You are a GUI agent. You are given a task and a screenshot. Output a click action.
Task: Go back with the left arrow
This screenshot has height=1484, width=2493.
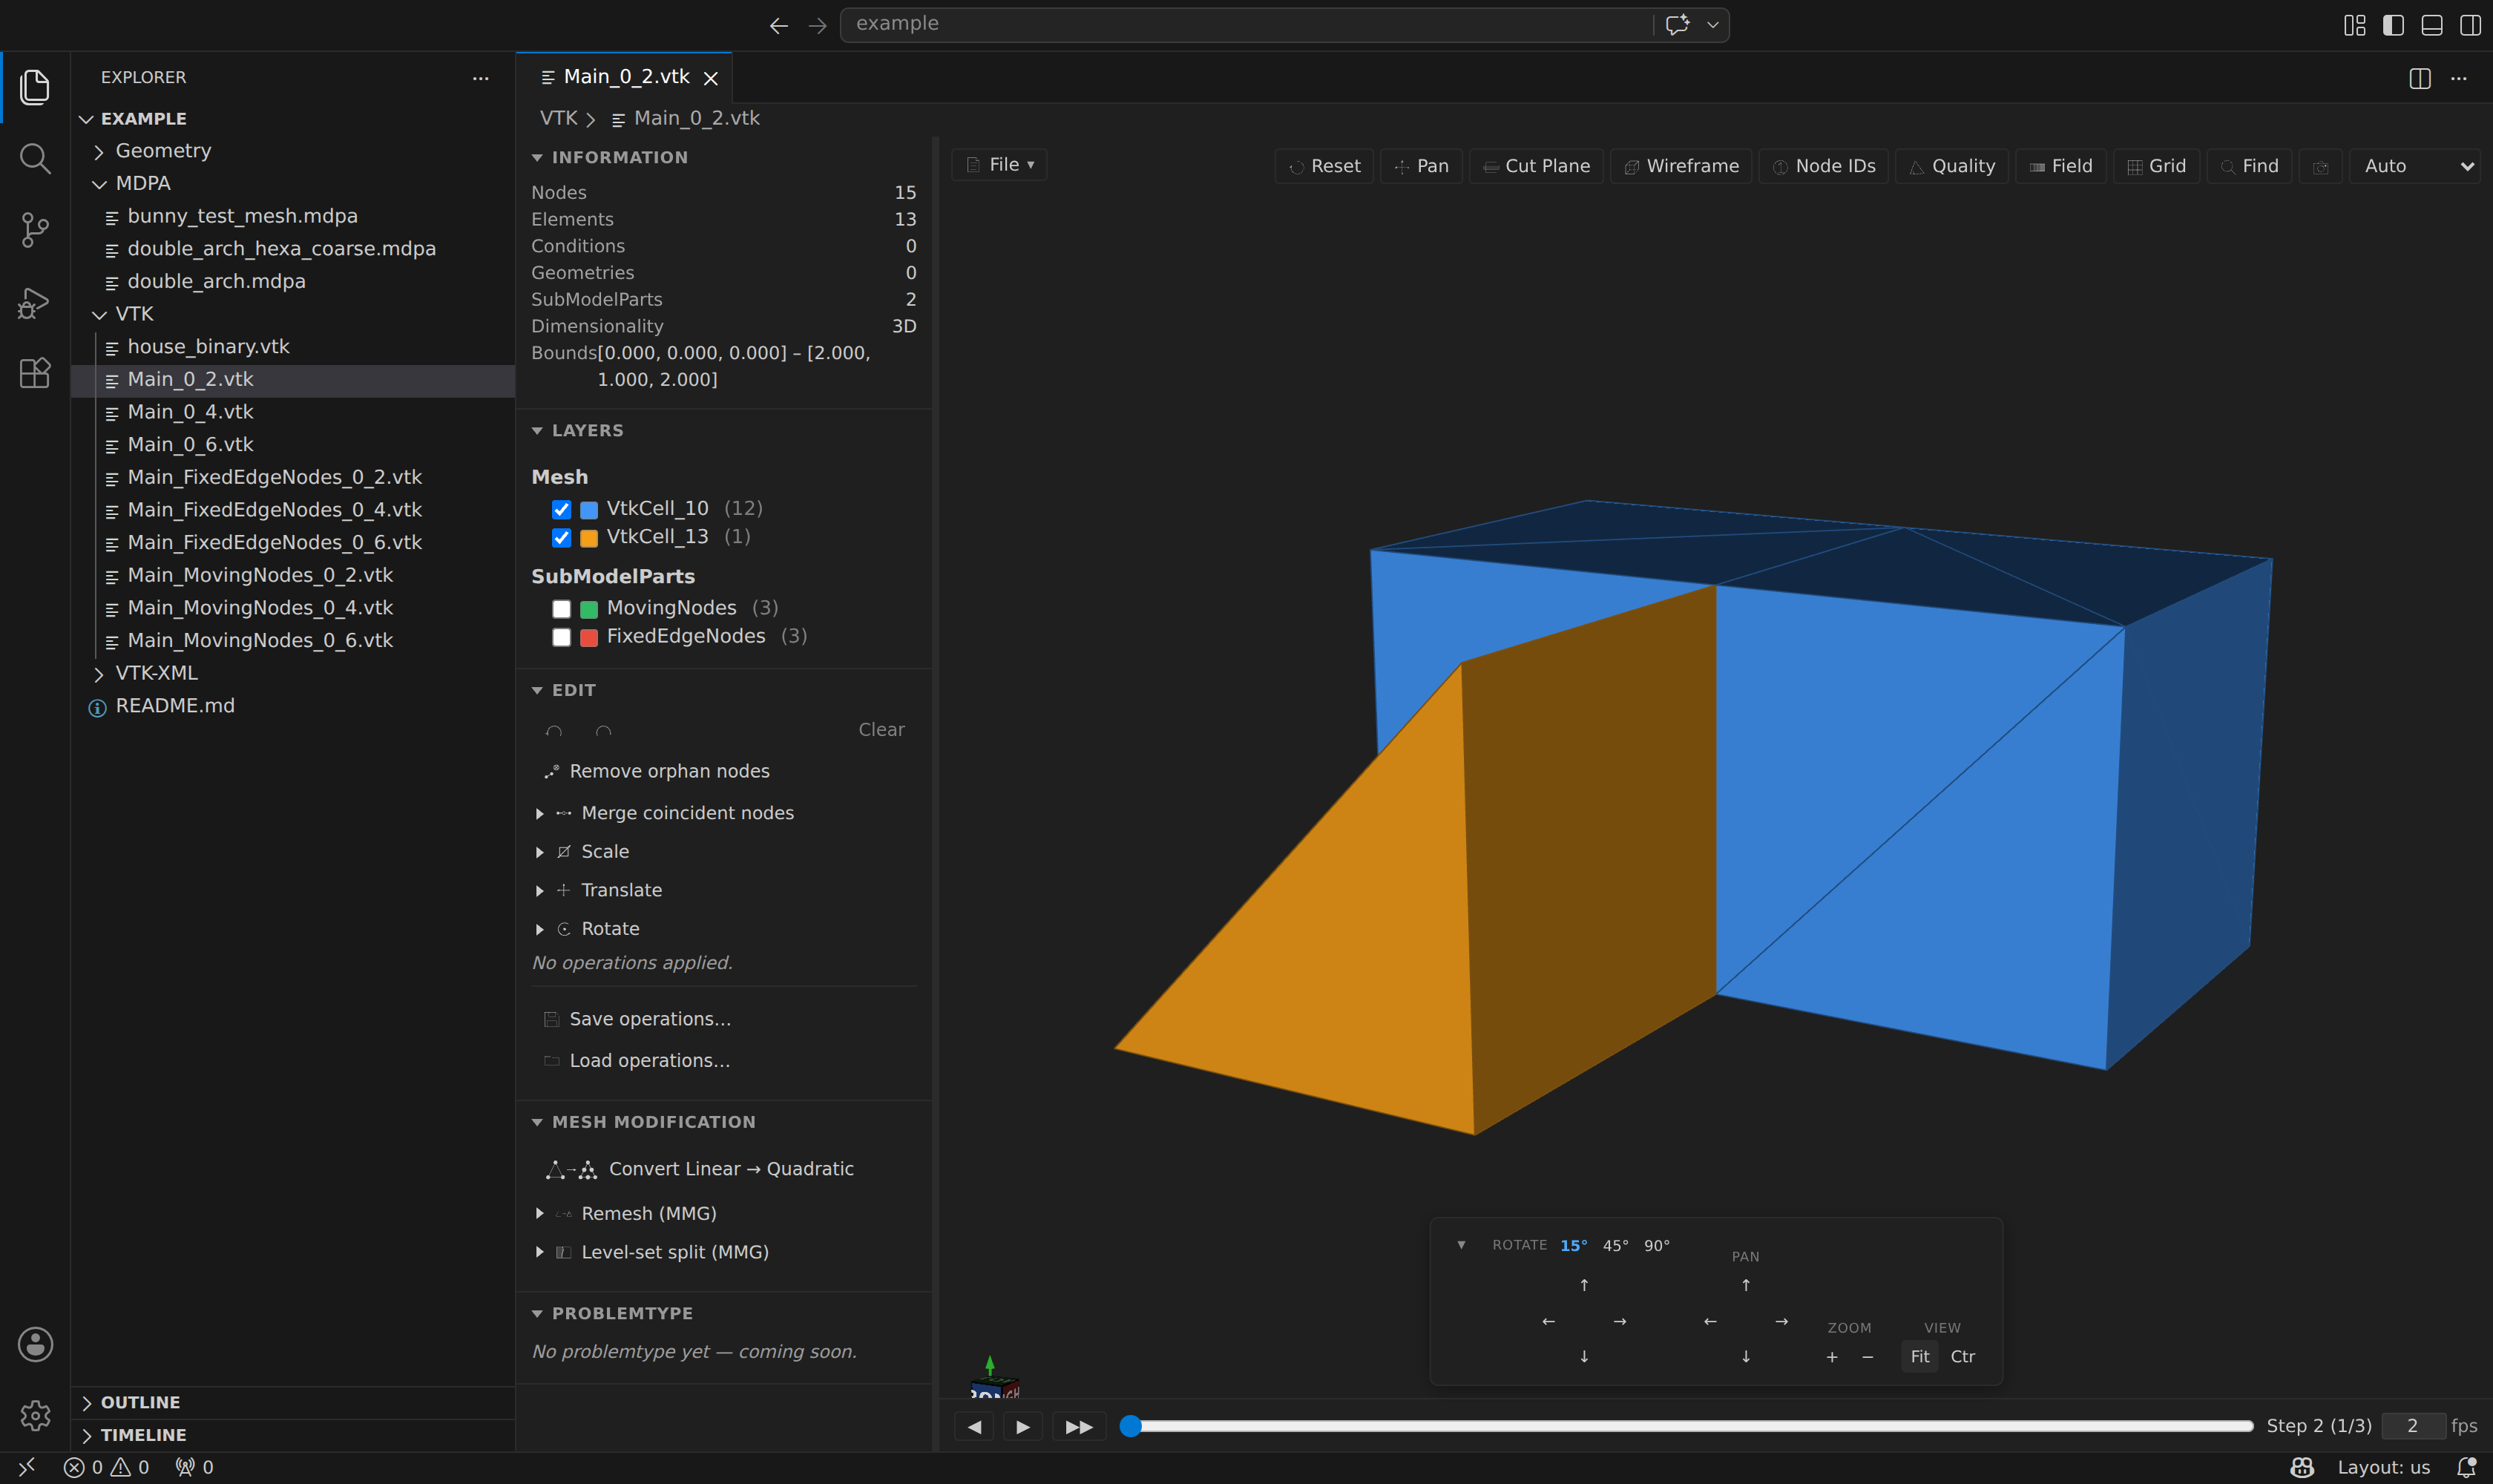pos(779,25)
